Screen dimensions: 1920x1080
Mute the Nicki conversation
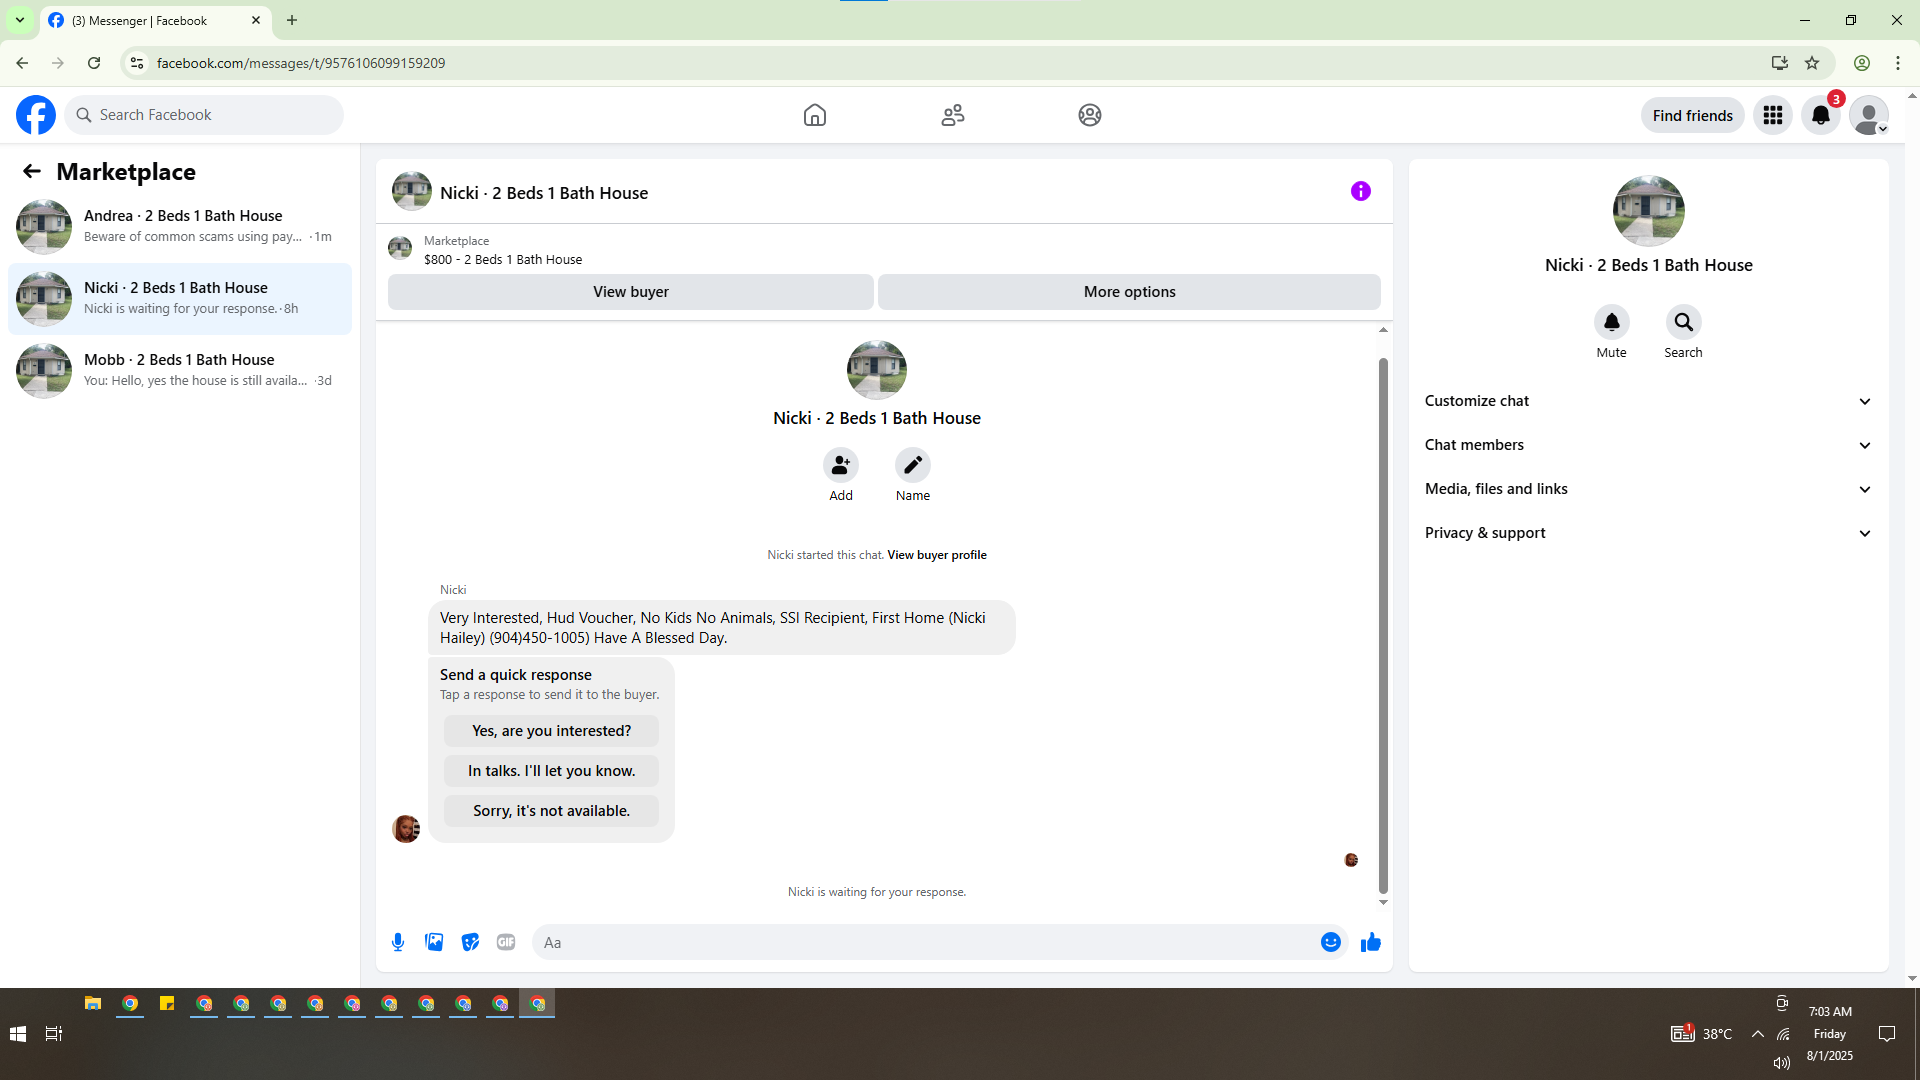click(1611, 322)
